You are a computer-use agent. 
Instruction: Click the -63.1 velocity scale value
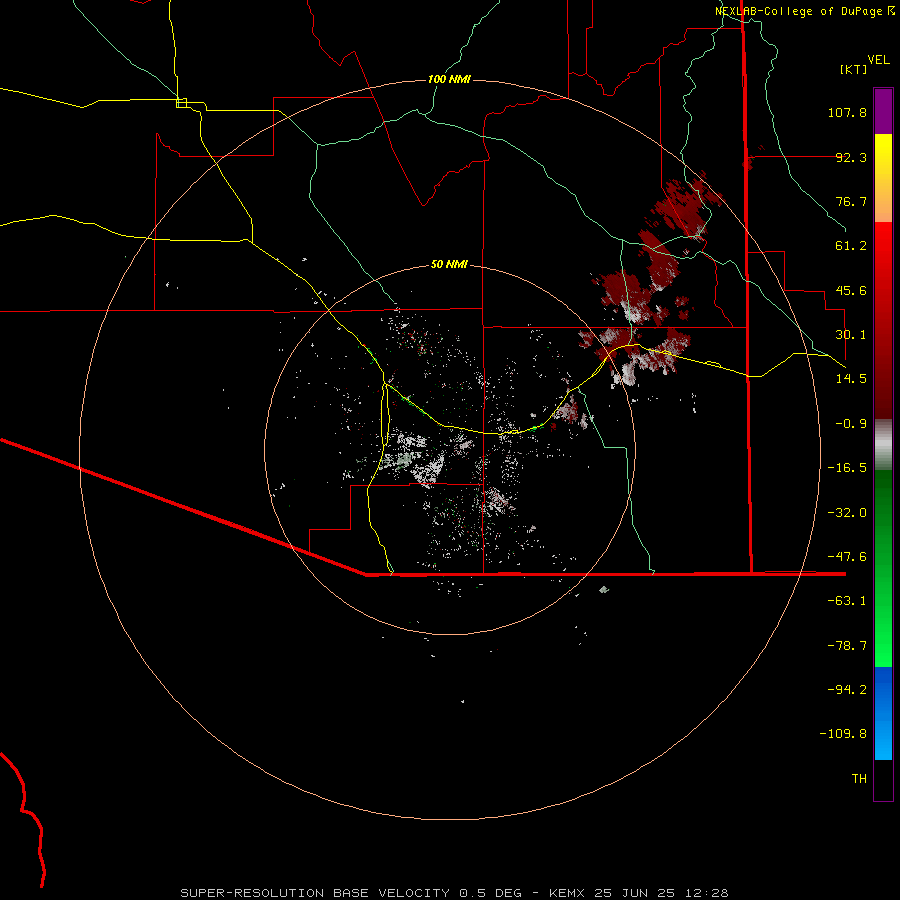pos(847,601)
